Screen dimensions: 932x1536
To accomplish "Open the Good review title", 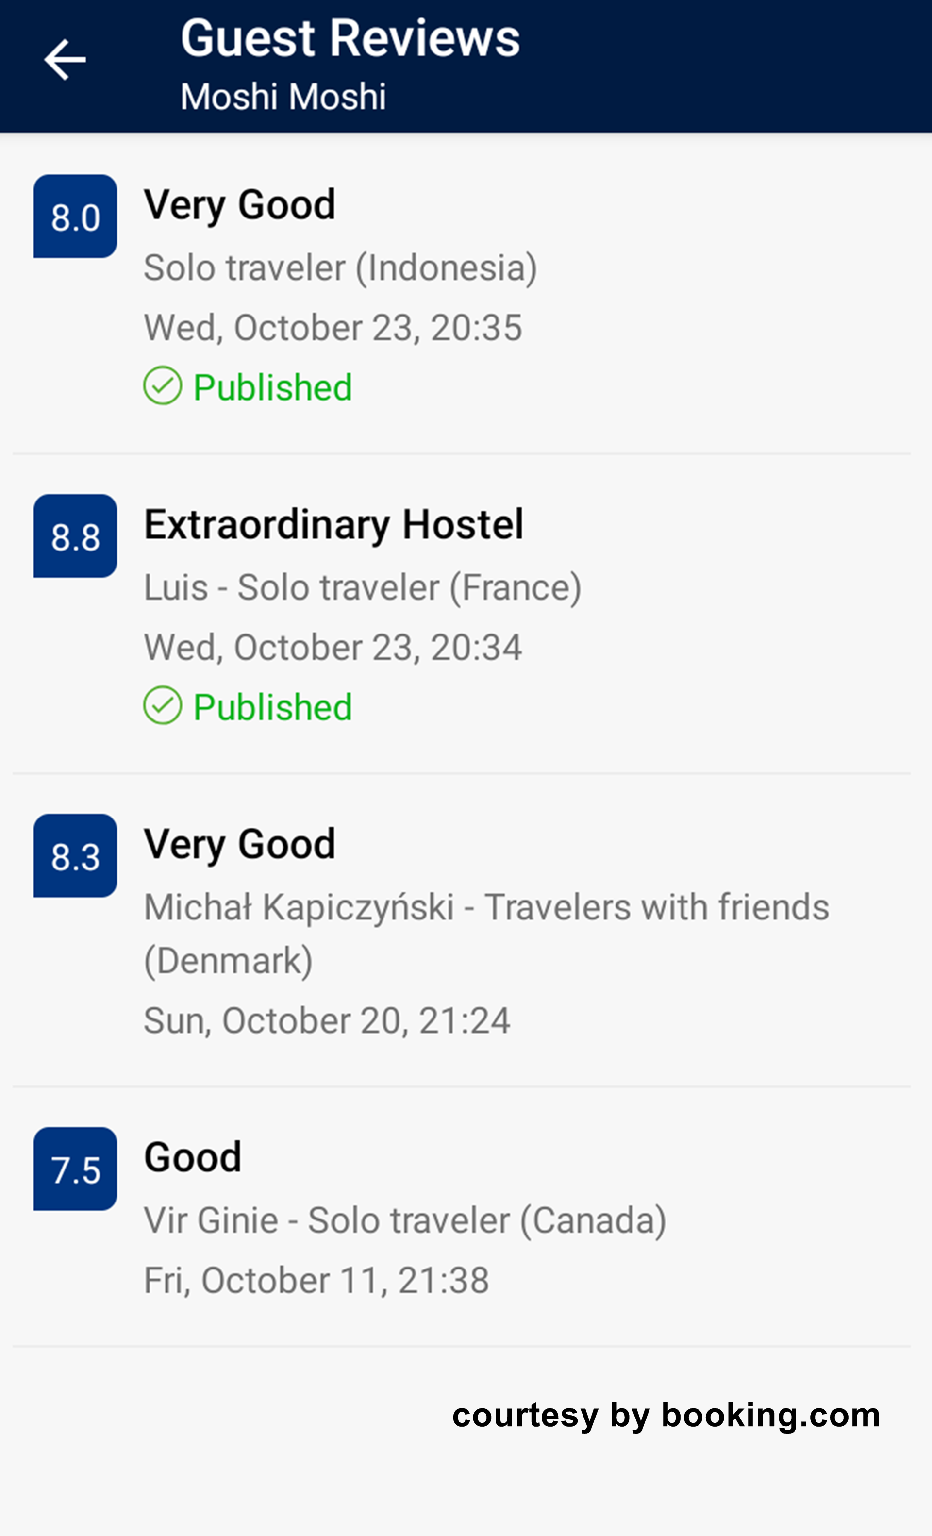I will 193,1158.
